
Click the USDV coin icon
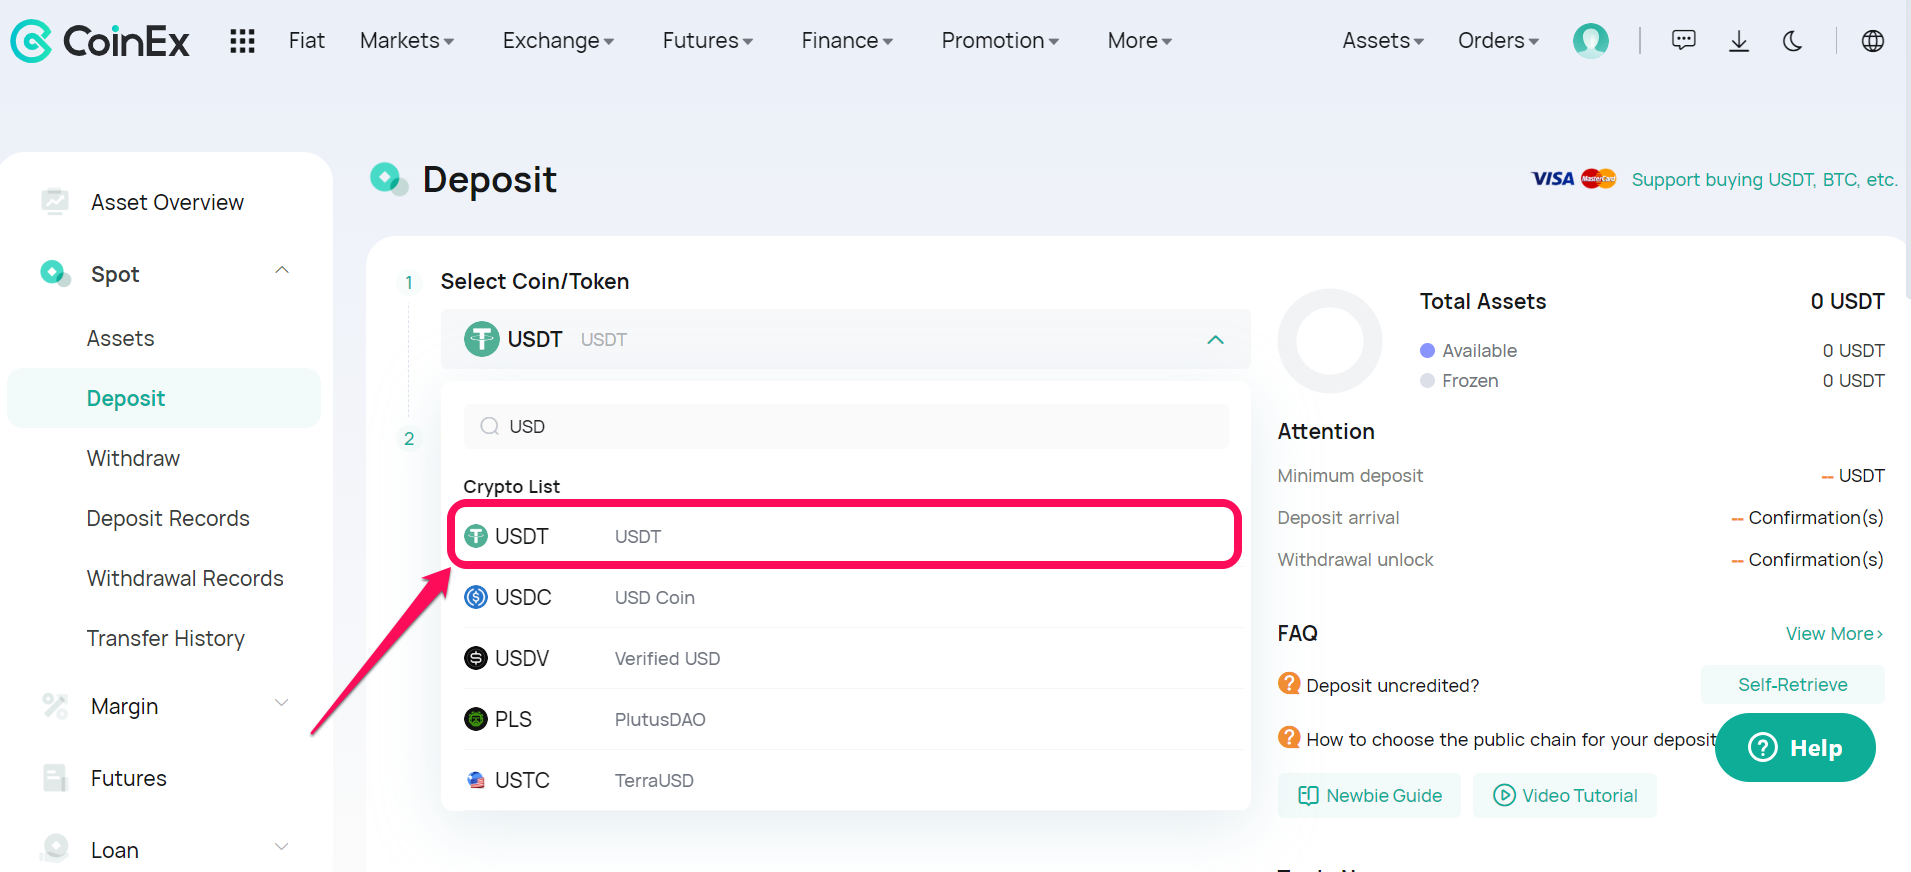[x=476, y=658]
